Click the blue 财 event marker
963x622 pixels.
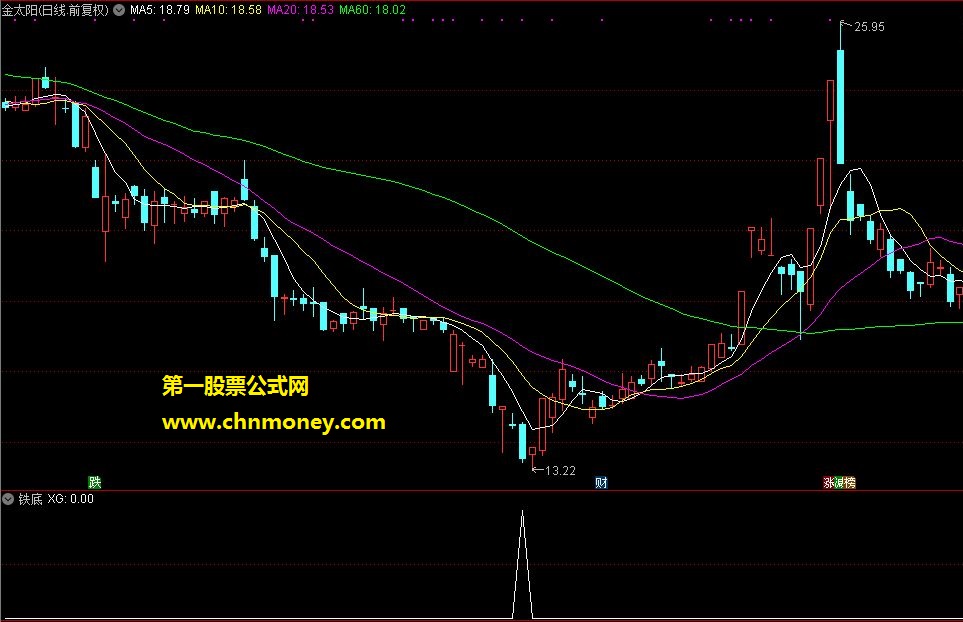[x=601, y=482]
